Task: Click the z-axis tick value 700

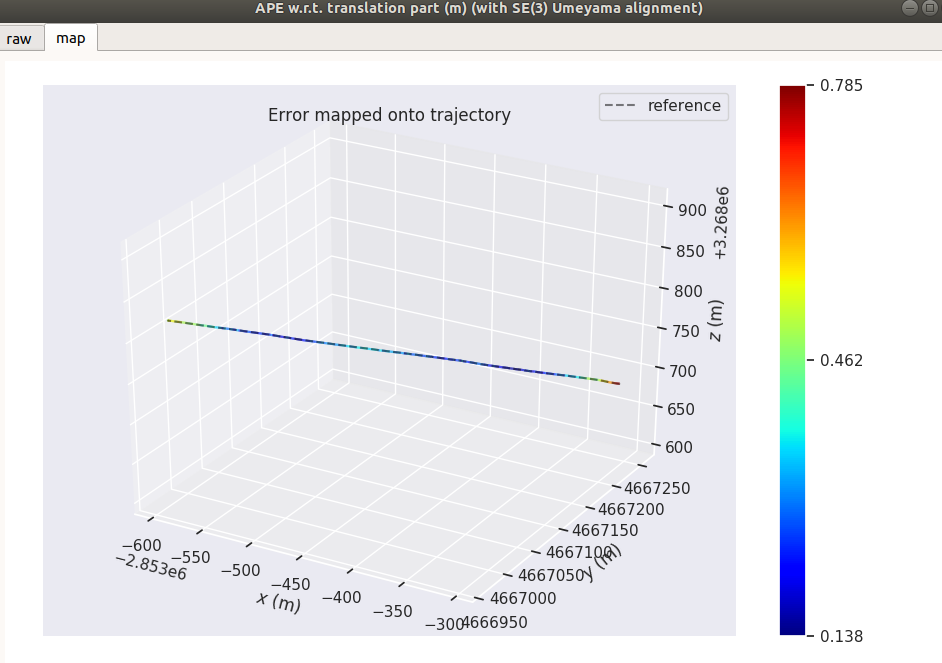Action: (683, 371)
